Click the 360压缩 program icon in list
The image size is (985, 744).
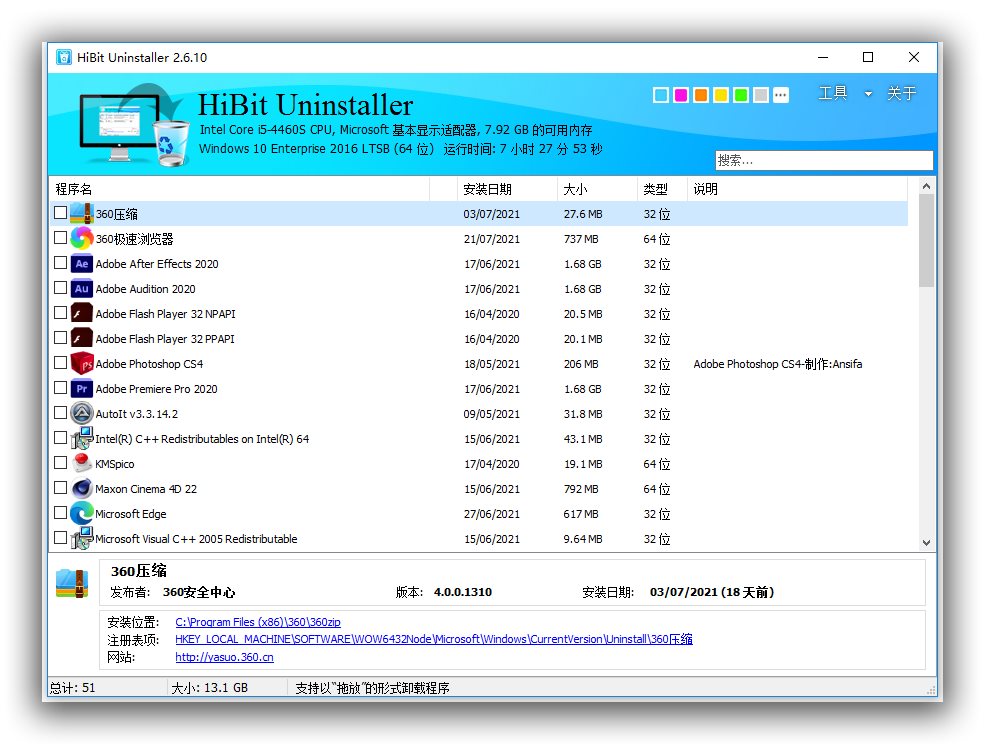pos(82,214)
